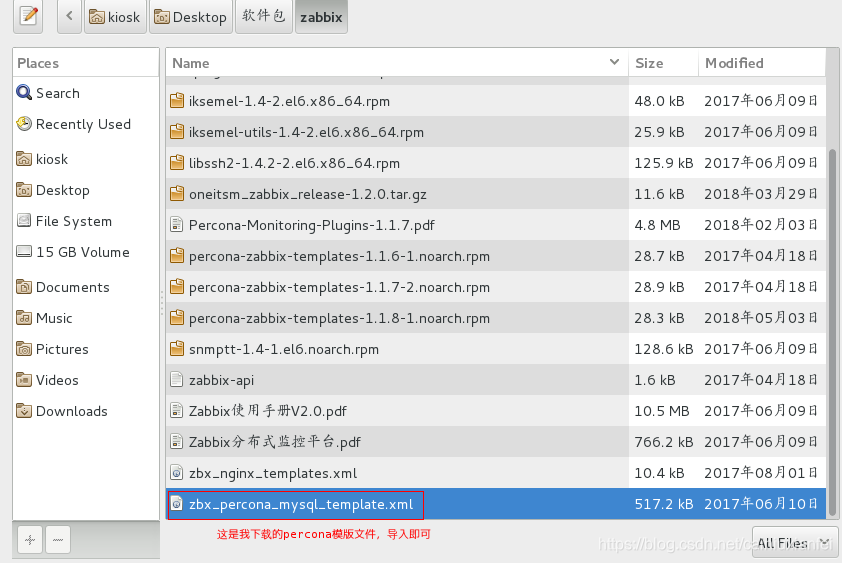
Task: Click the 15 GB Volume label
Action: [83, 252]
